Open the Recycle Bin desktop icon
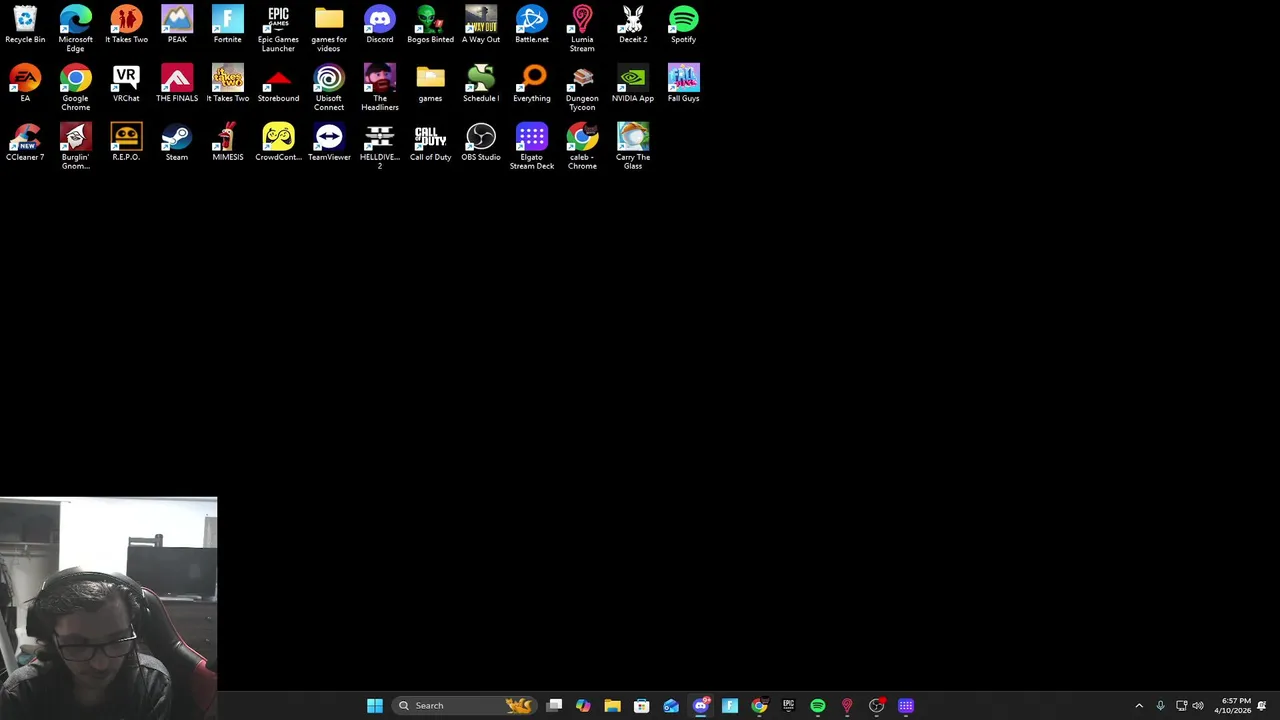1280x720 pixels. [25, 25]
